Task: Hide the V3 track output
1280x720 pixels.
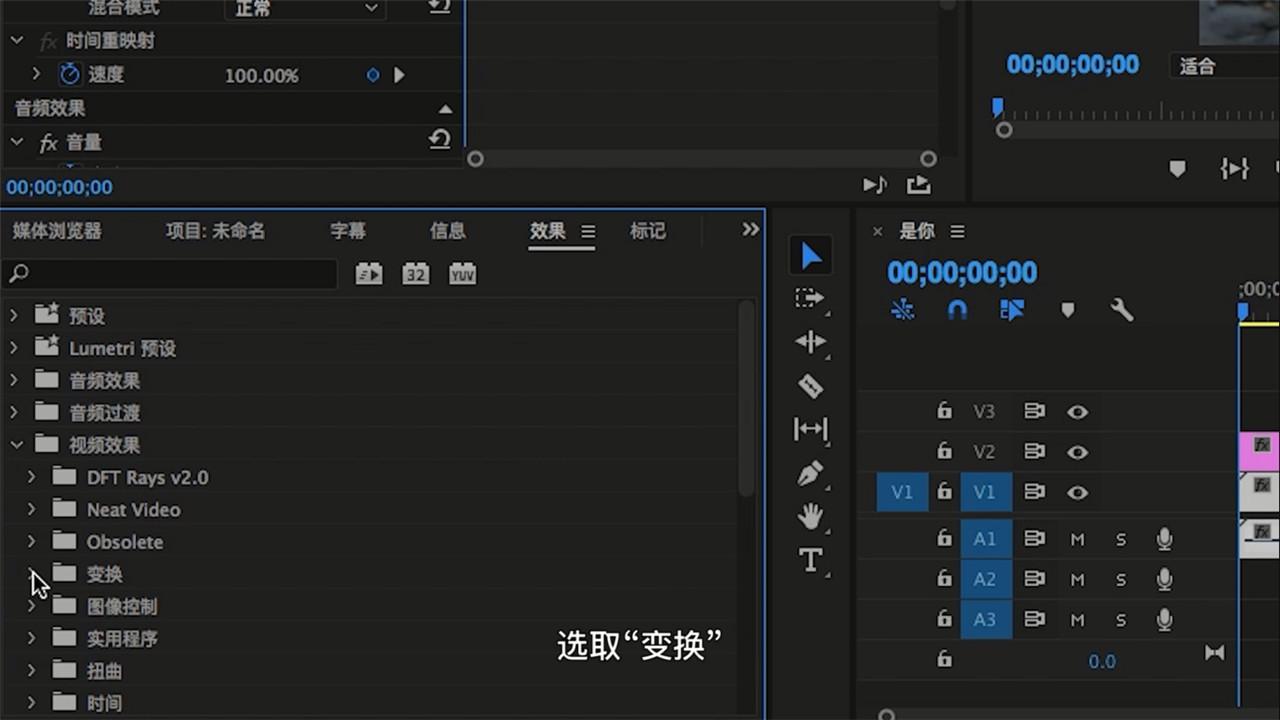Action: 1077,411
